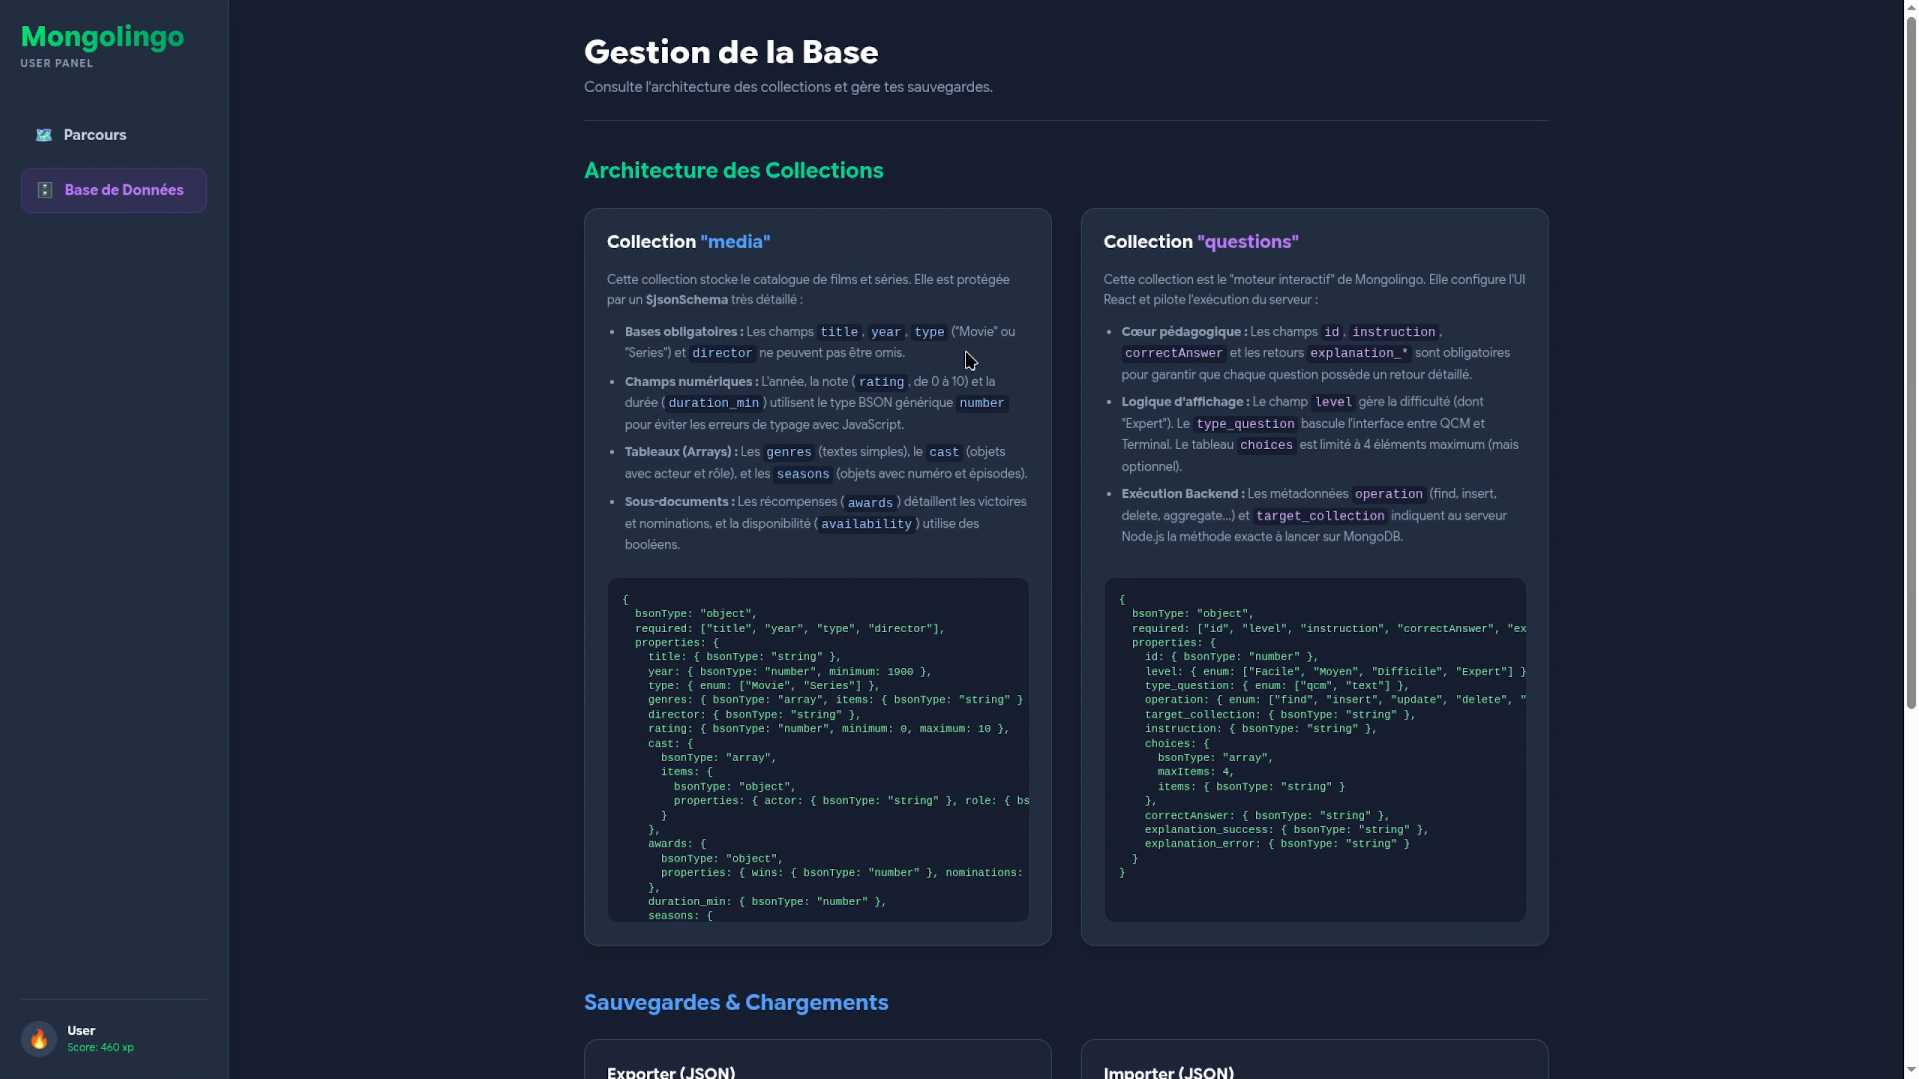This screenshot has height=1079, width=1919.
Task: Click the "availability" code tag
Action: coord(866,524)
